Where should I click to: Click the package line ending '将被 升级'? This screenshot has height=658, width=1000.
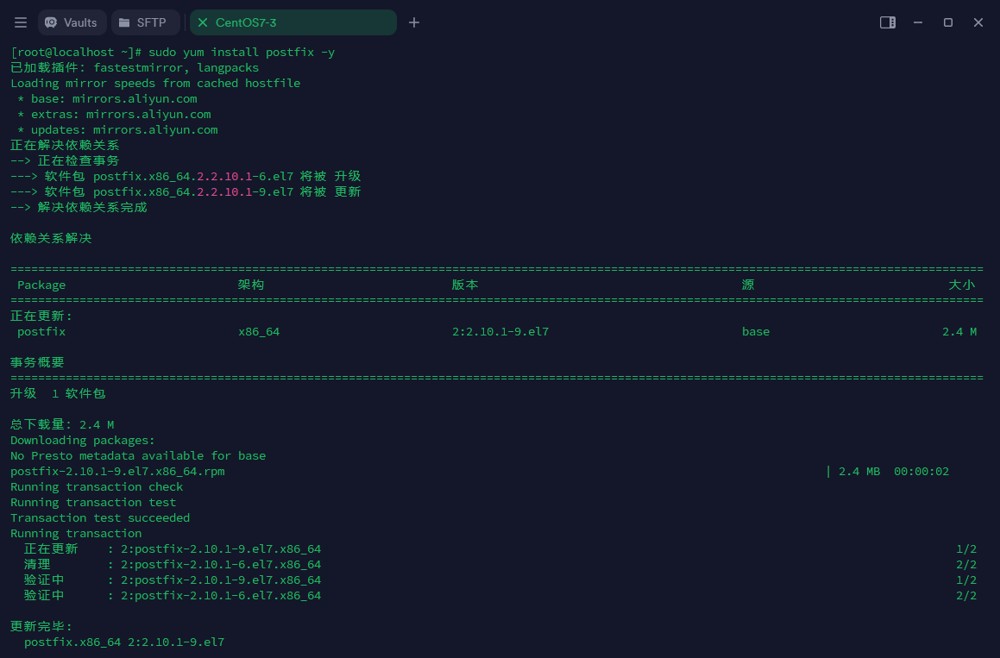[186, 176]
